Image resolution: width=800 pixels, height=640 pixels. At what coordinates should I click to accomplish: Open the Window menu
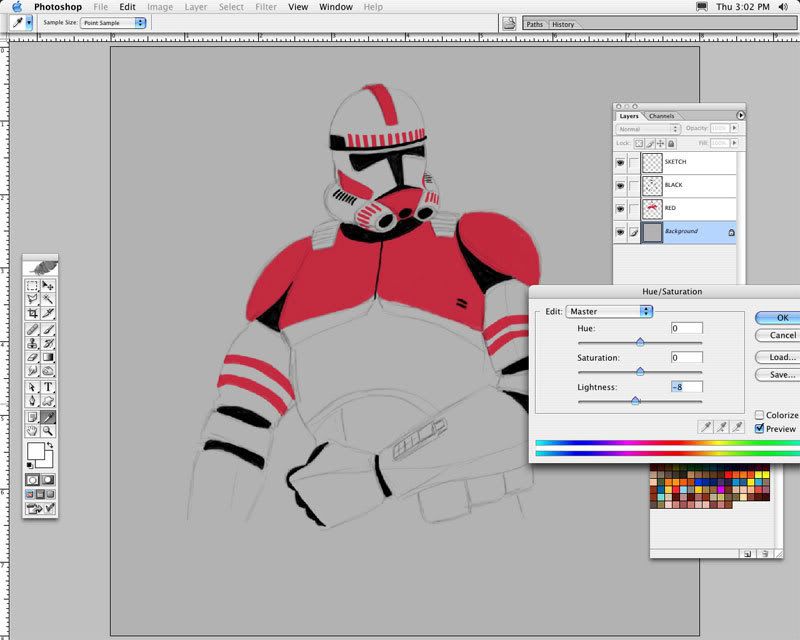pos(336,7)
